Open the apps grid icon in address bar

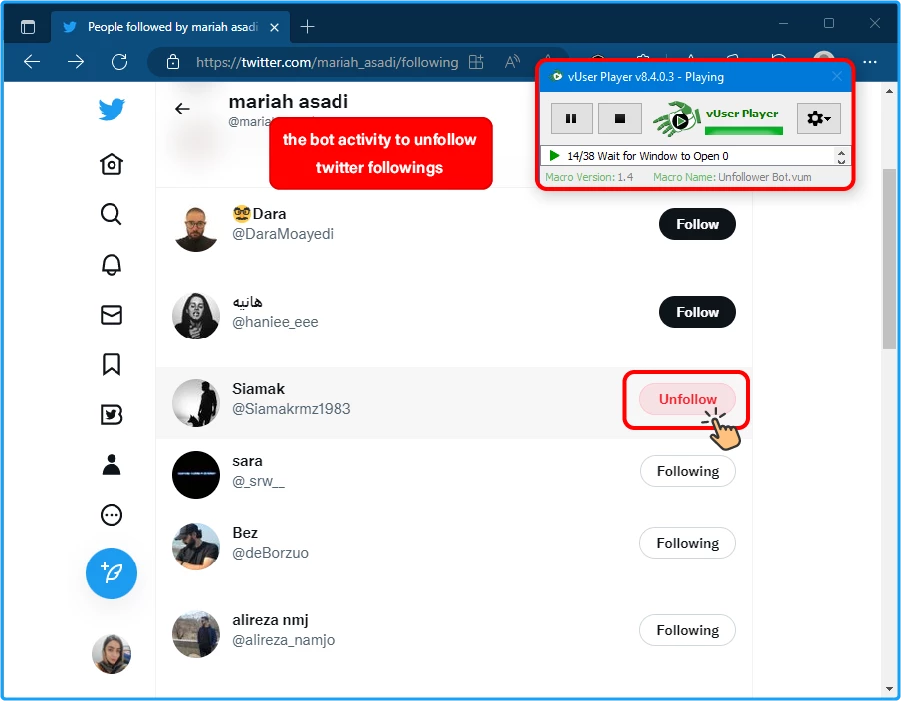point(476,62)
